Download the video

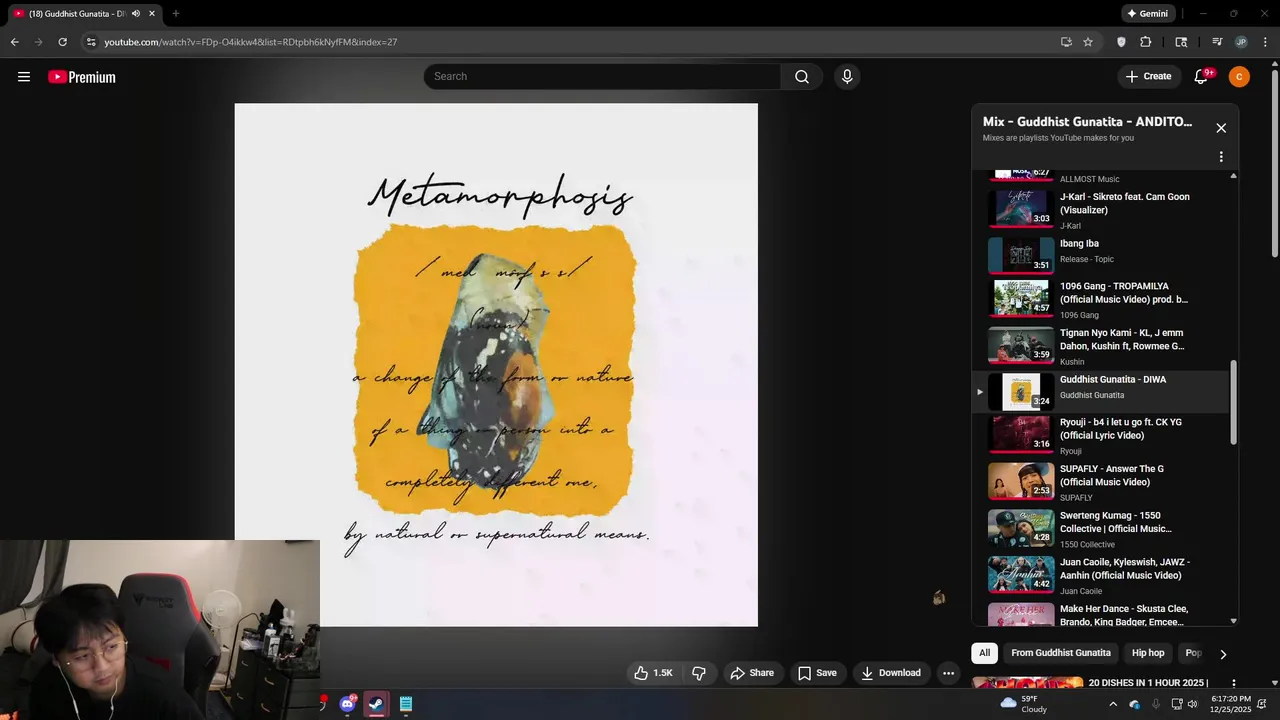[891, 673]
